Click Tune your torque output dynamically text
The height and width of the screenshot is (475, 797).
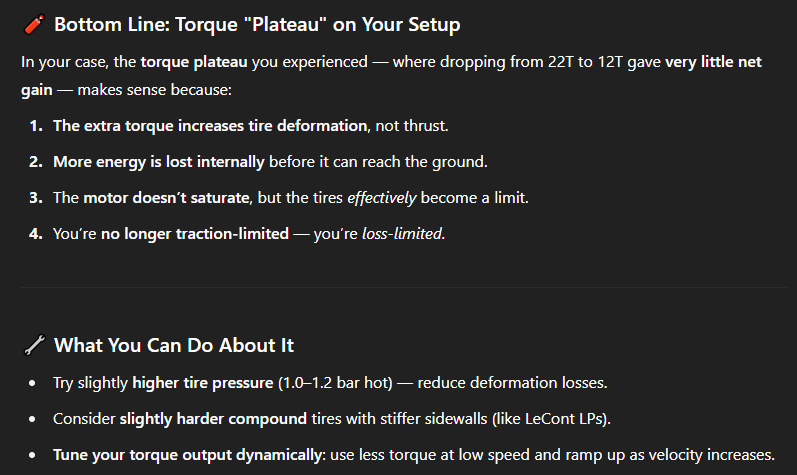coord(188,455)
